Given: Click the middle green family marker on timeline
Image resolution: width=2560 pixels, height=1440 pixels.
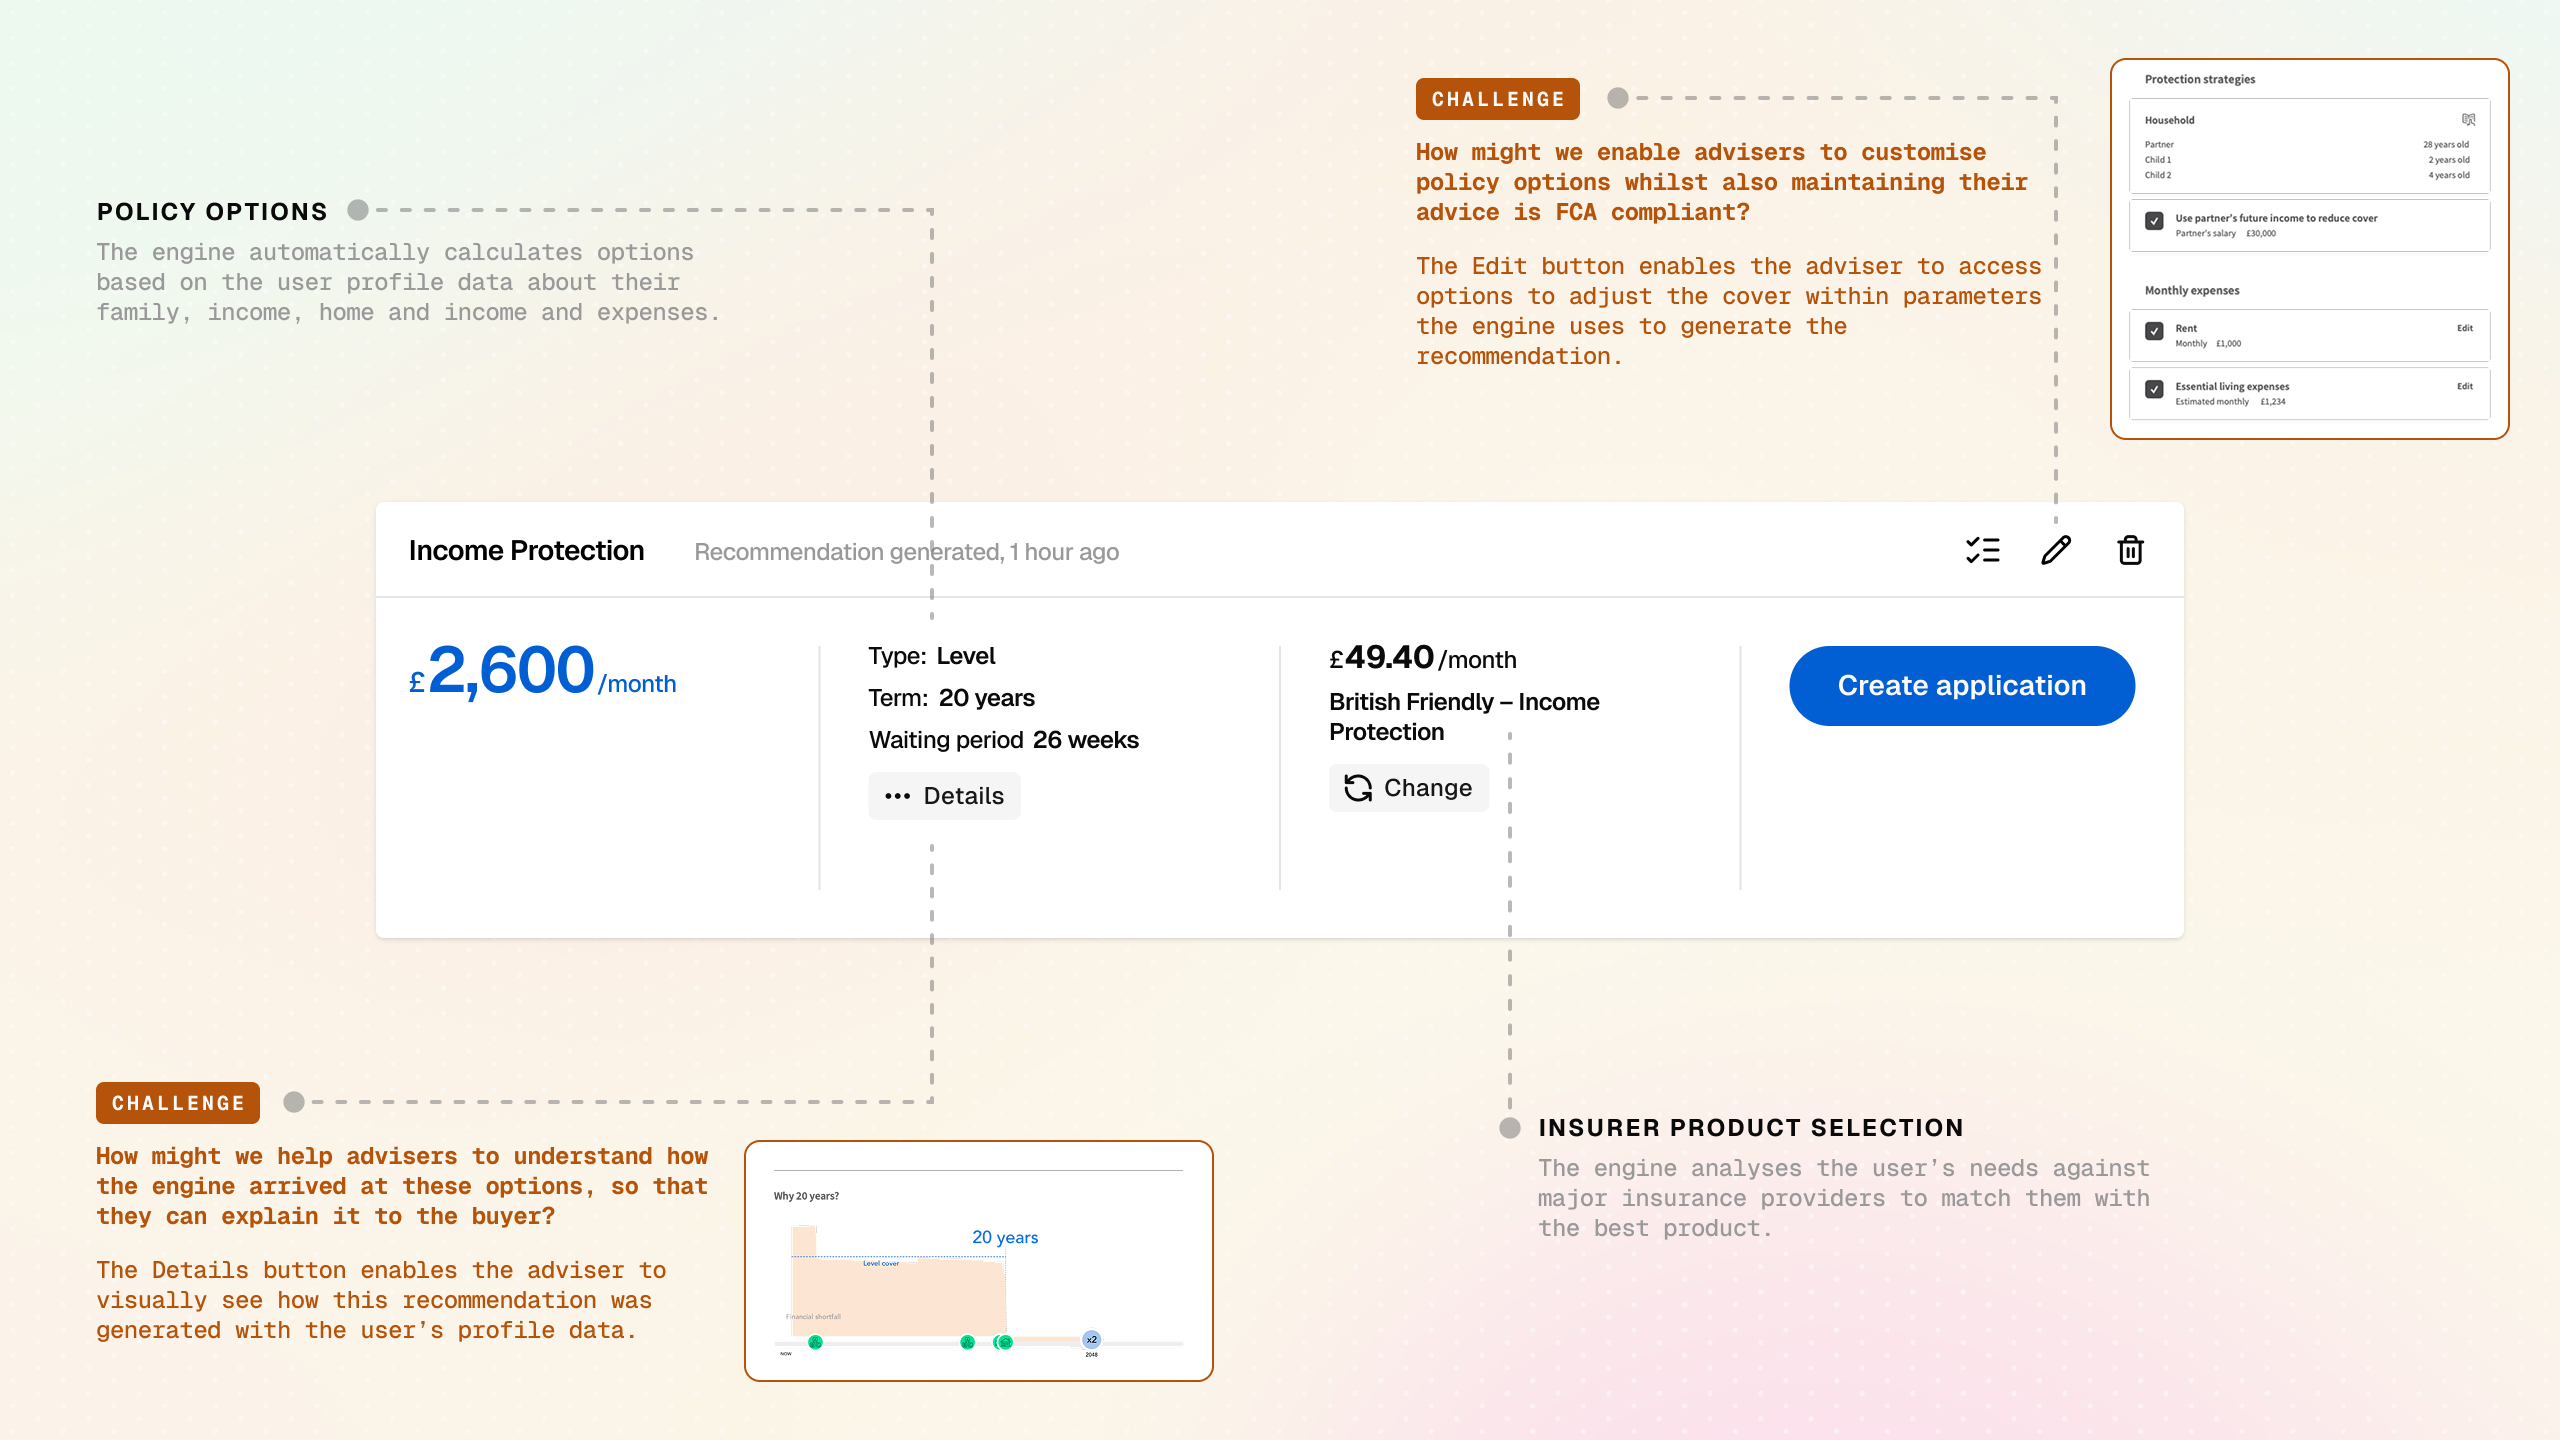Looking at the screenshot, I should (967, 1342).
